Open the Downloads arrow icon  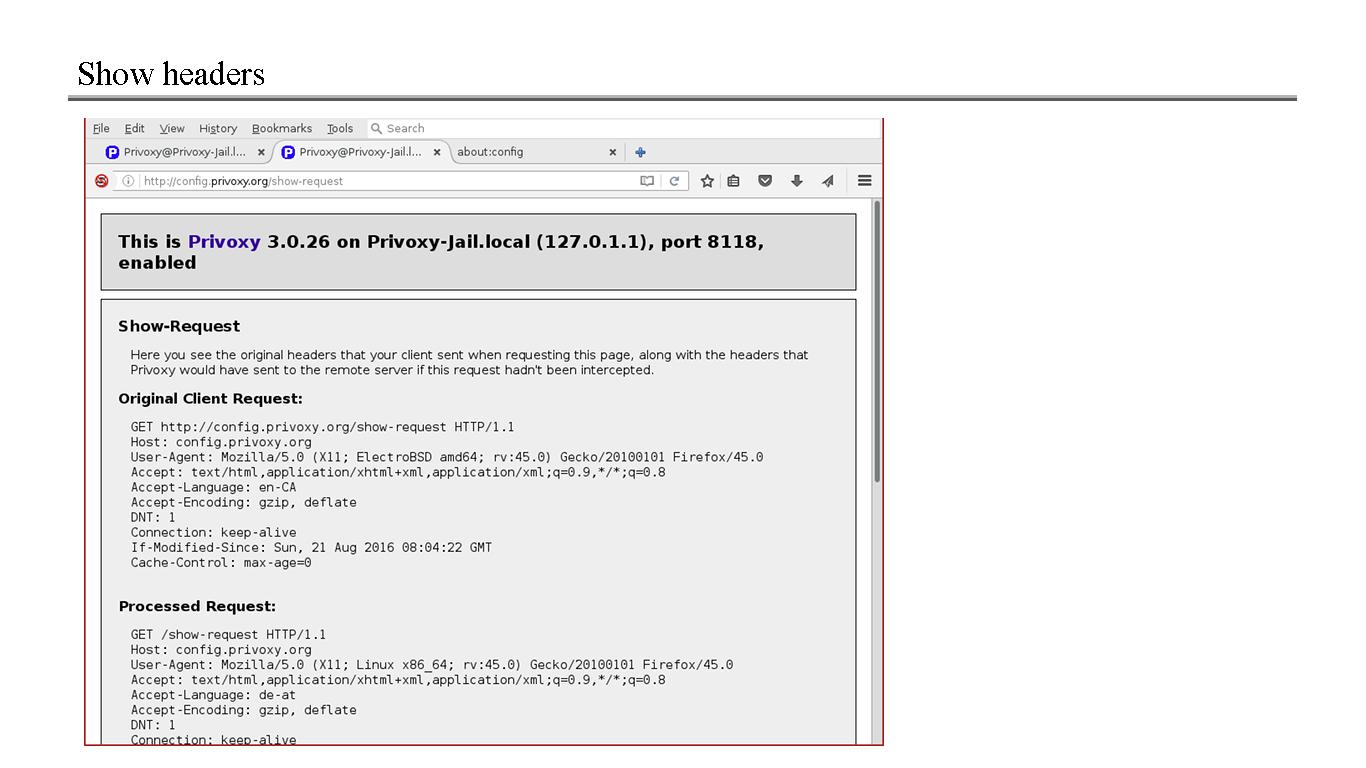(x=796, y=181)
